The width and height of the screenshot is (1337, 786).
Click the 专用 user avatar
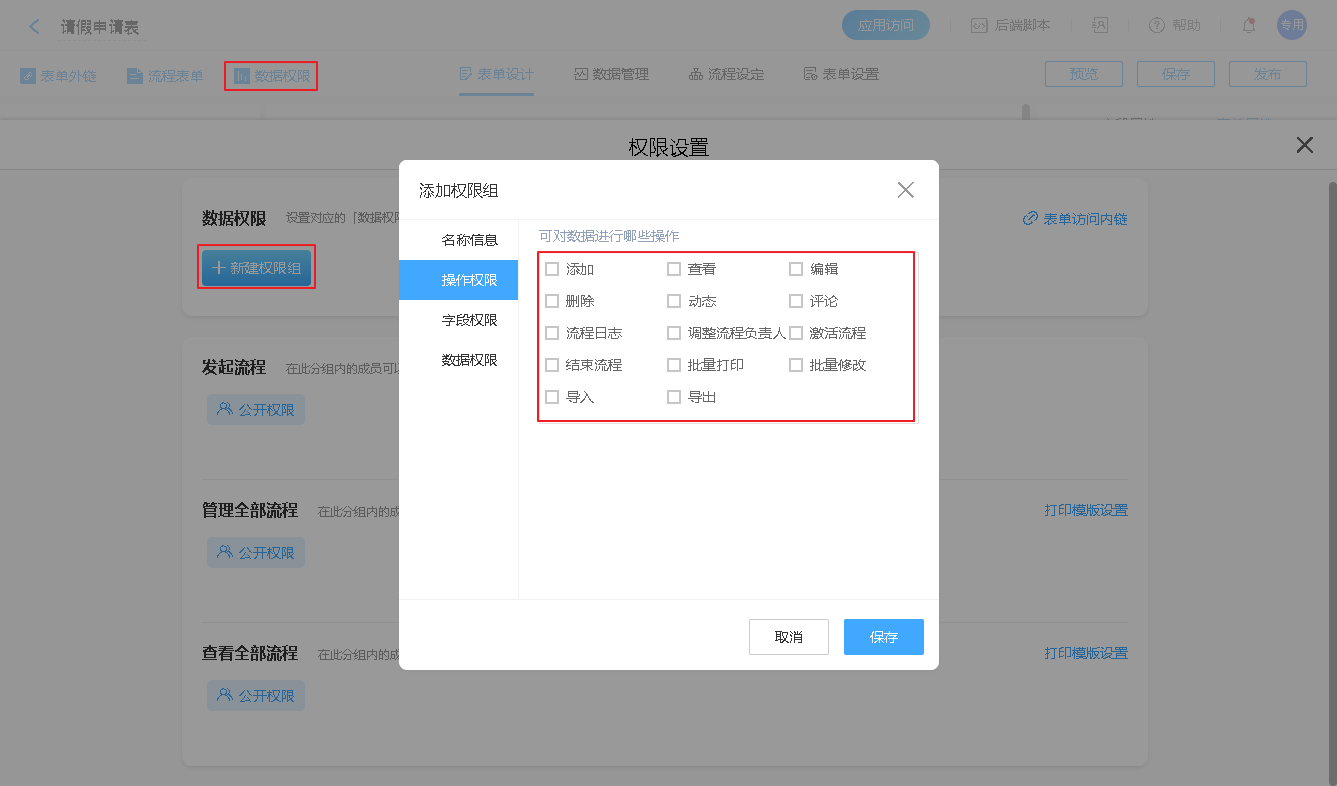[1291, 26]
